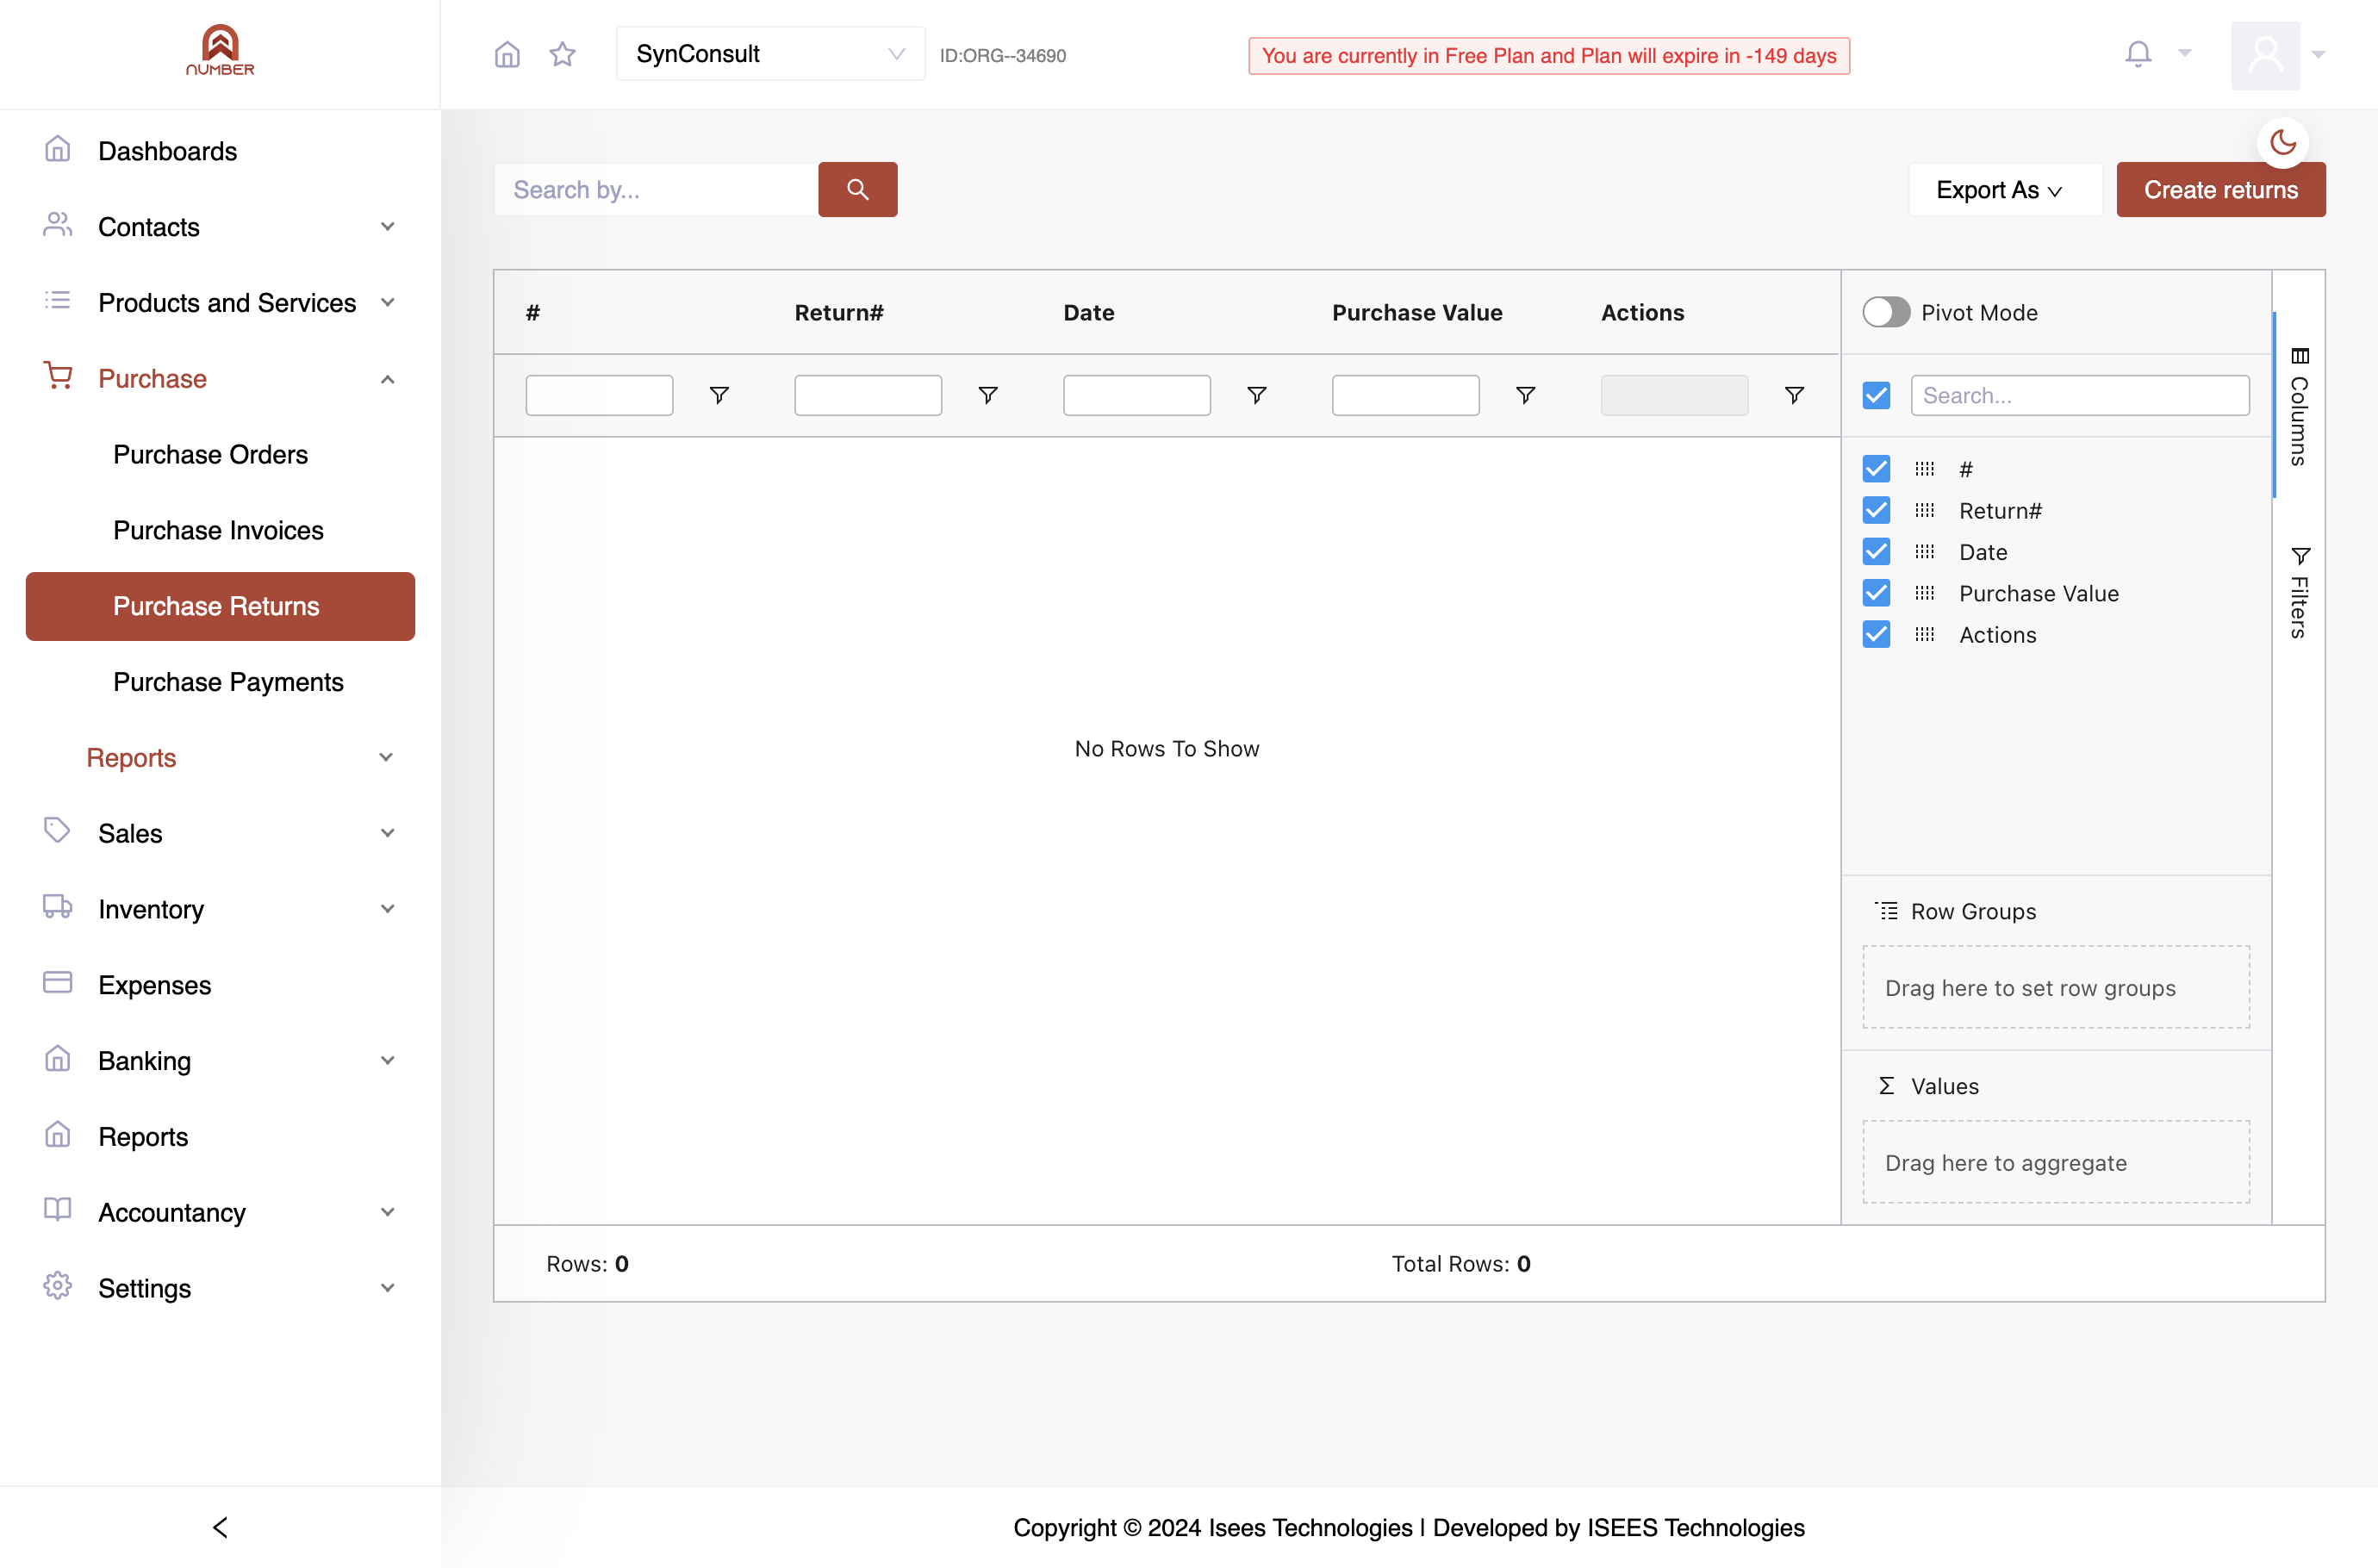Uncheck the Date column checkbox
Screen dimensions: 2378x1568
1876,552
